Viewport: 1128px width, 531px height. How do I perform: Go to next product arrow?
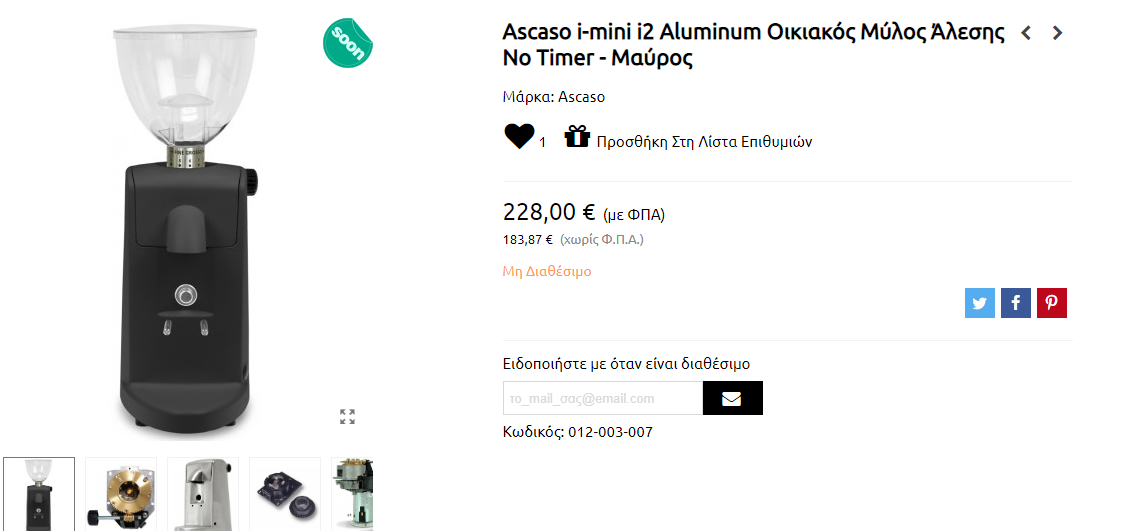pos(1057,32)
